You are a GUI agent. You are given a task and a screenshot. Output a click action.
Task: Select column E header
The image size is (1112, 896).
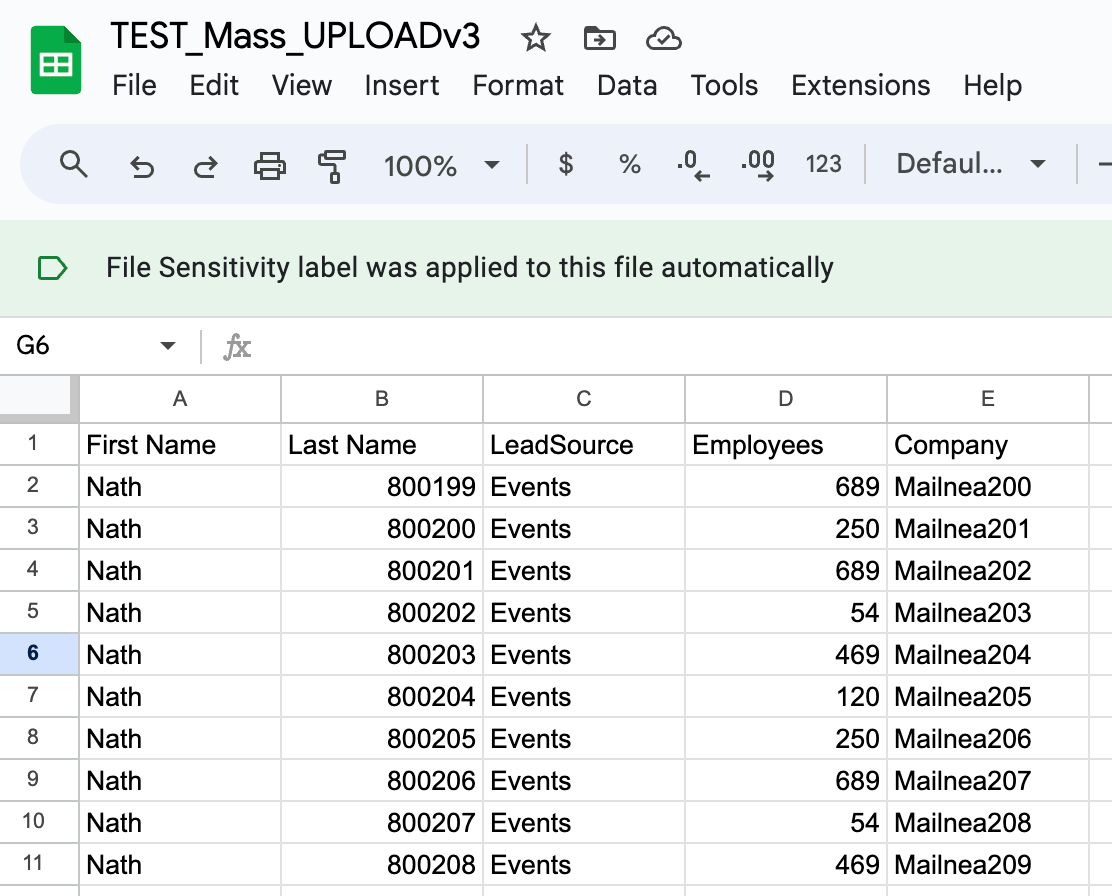tap(987, 399)
